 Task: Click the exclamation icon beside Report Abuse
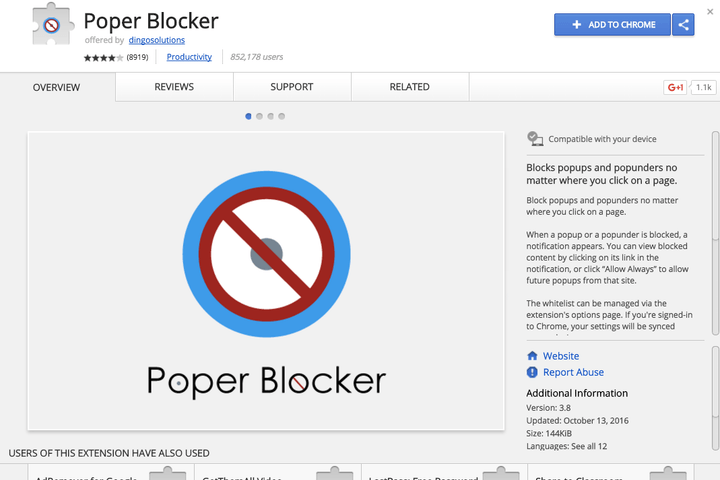point(532,372)
